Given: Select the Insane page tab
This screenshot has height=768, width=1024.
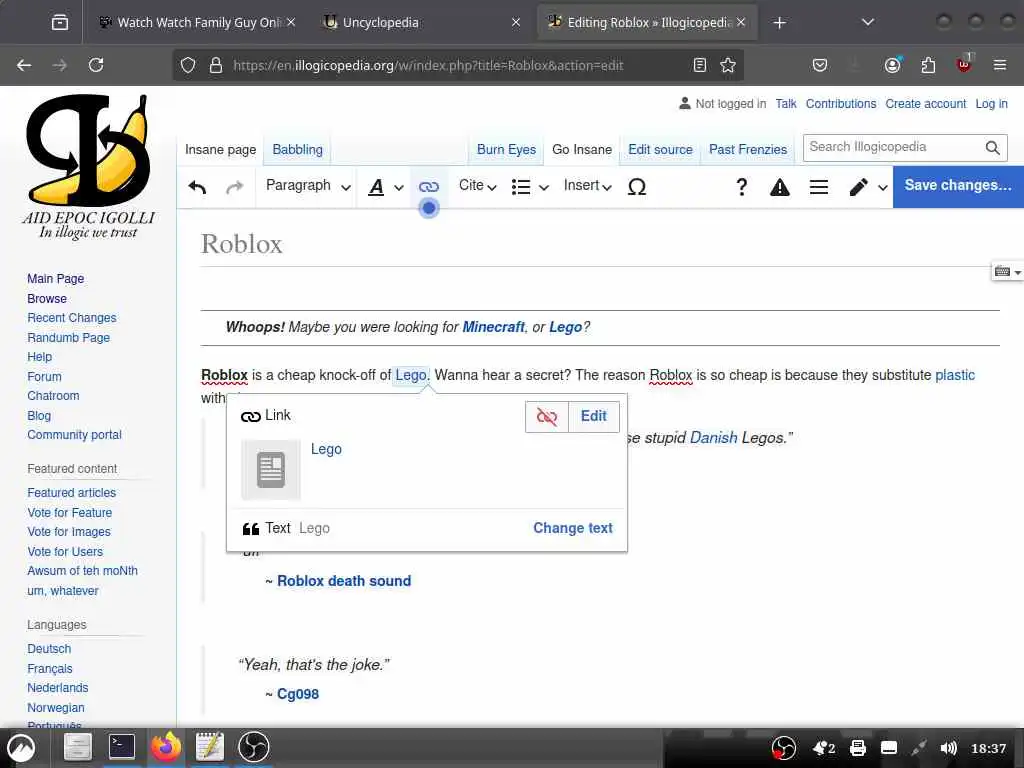Looking at the screenshot, I should [x=221, y=150].
